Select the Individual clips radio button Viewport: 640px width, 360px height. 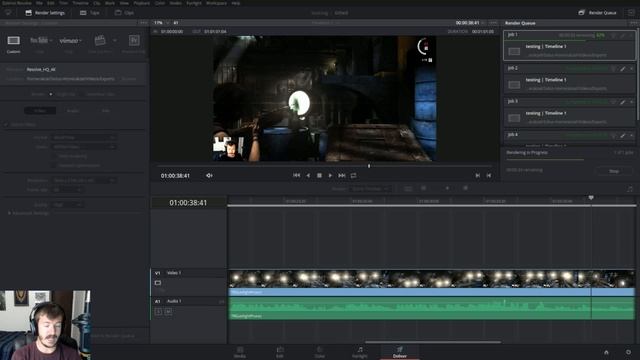pyautogui.click(x=82, y=94)
